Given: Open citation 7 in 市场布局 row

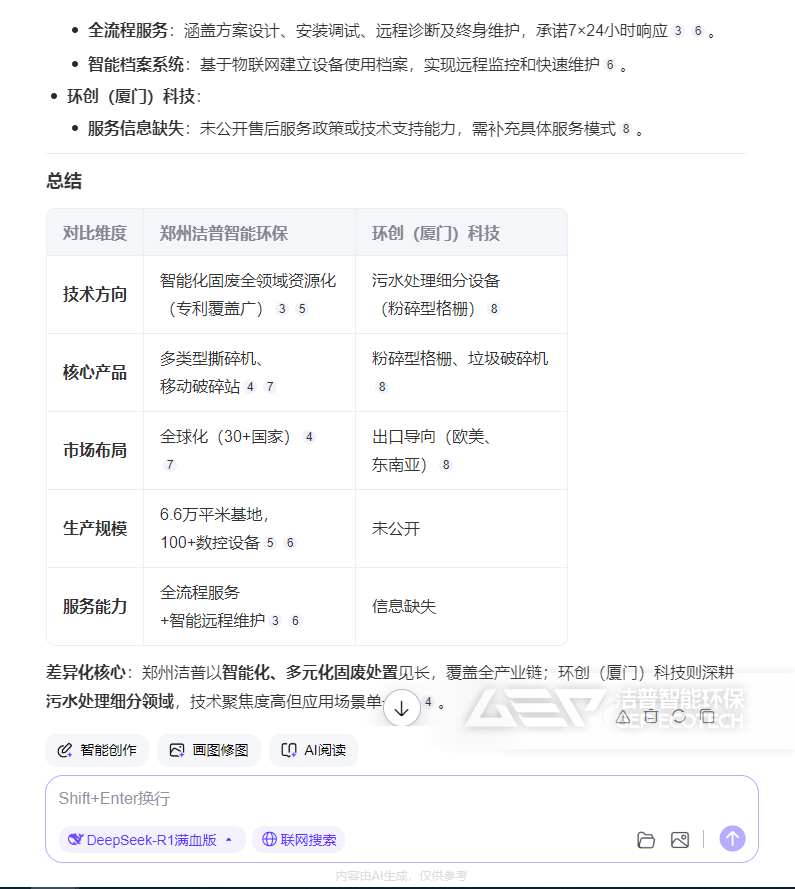Looking at the screenshot, I should 170,465.
